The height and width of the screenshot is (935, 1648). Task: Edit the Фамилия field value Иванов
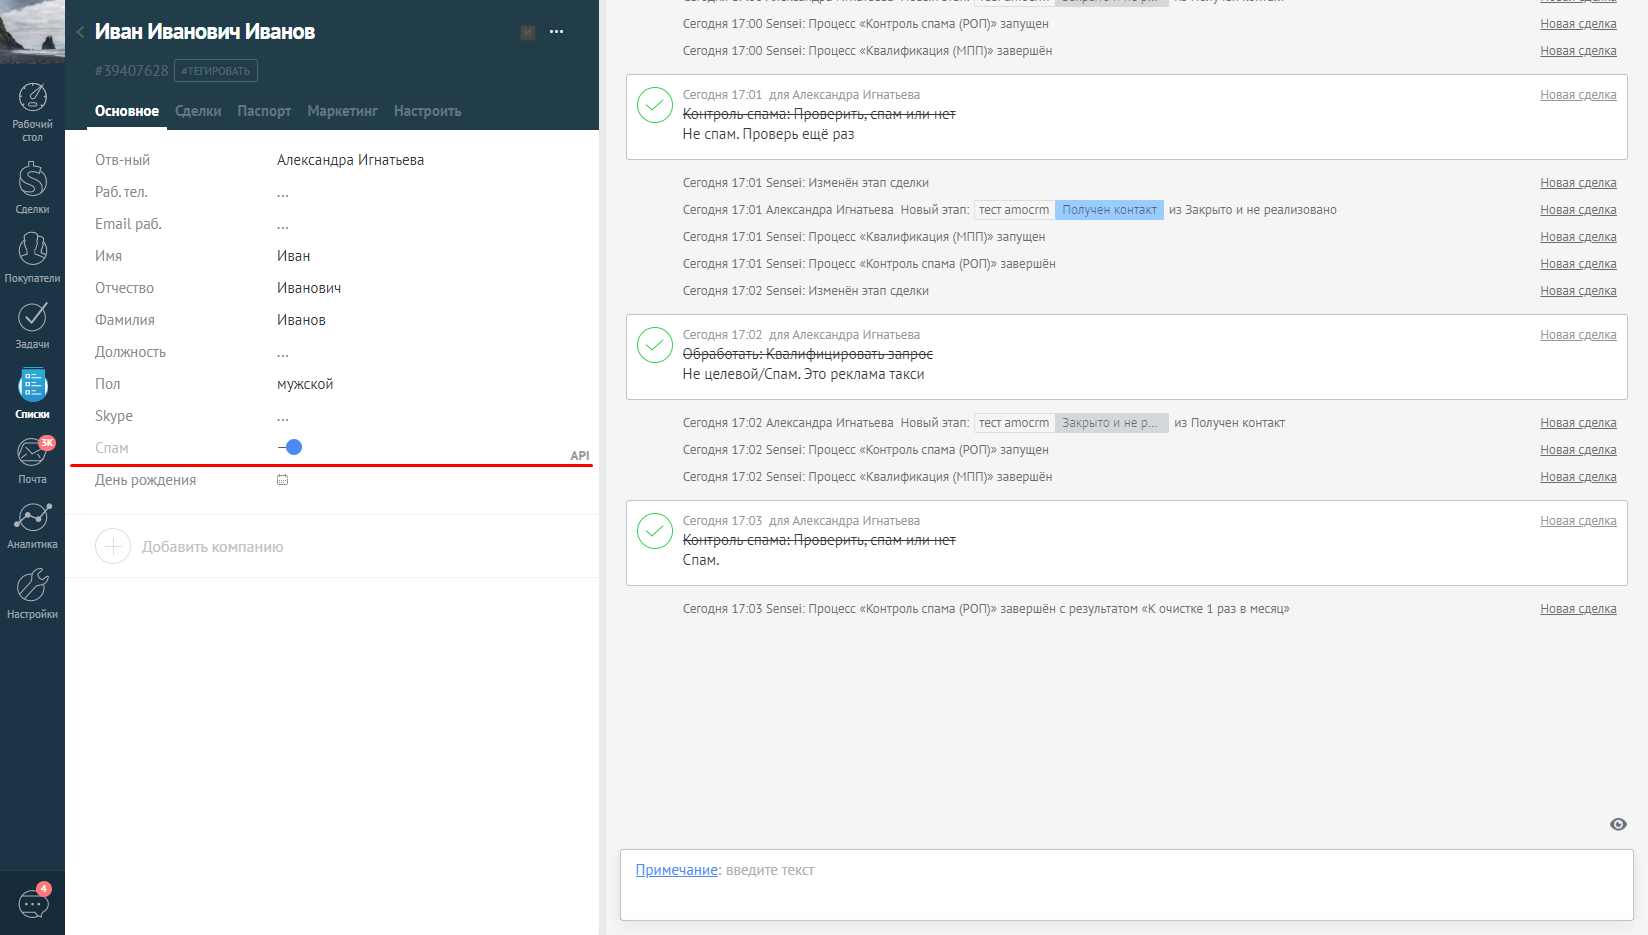[x=301, y=320]
